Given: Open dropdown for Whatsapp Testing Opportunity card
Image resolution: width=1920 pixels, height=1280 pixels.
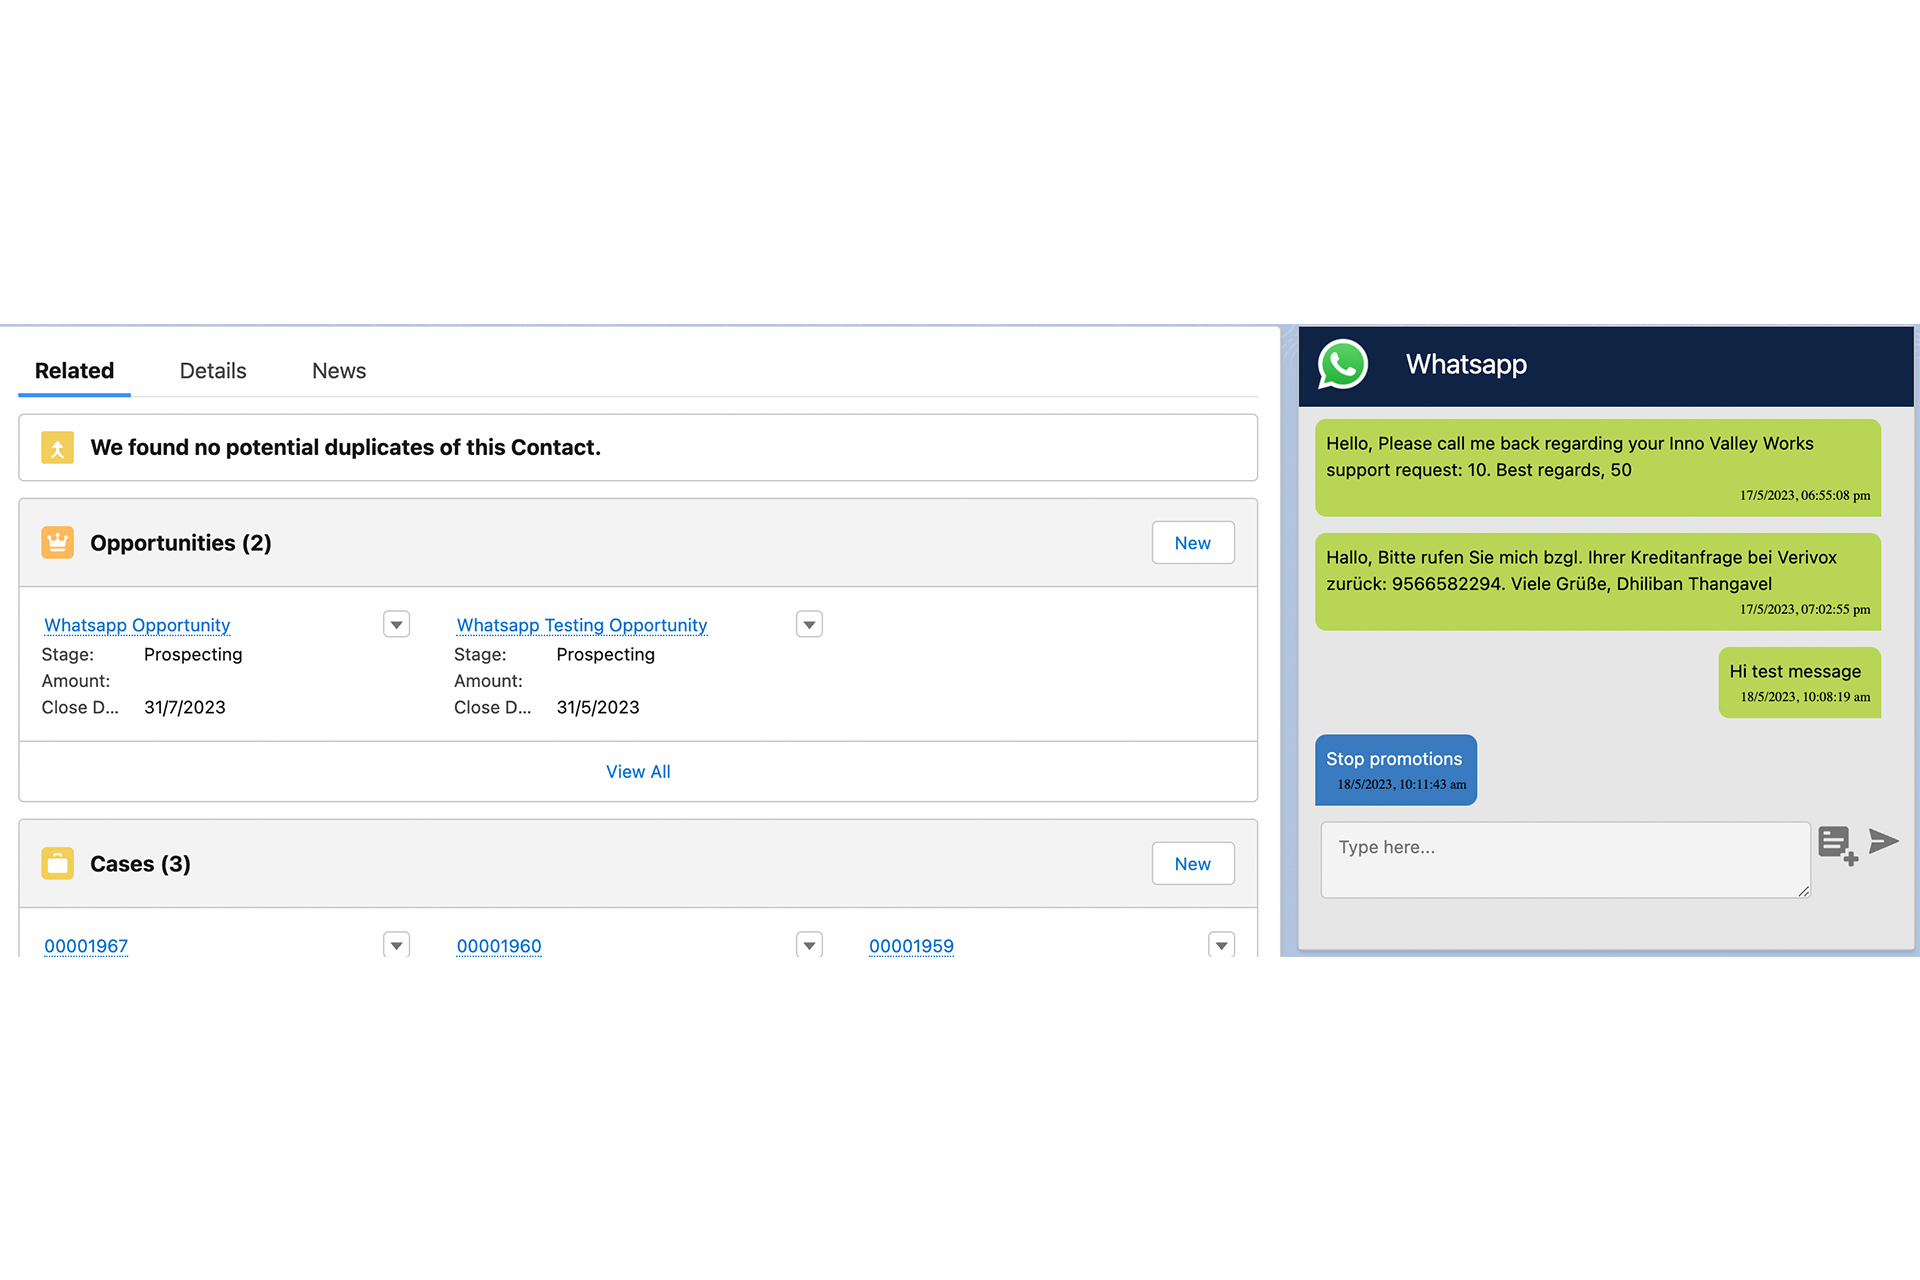Looking at the screenshot, I should click(809, 625).
